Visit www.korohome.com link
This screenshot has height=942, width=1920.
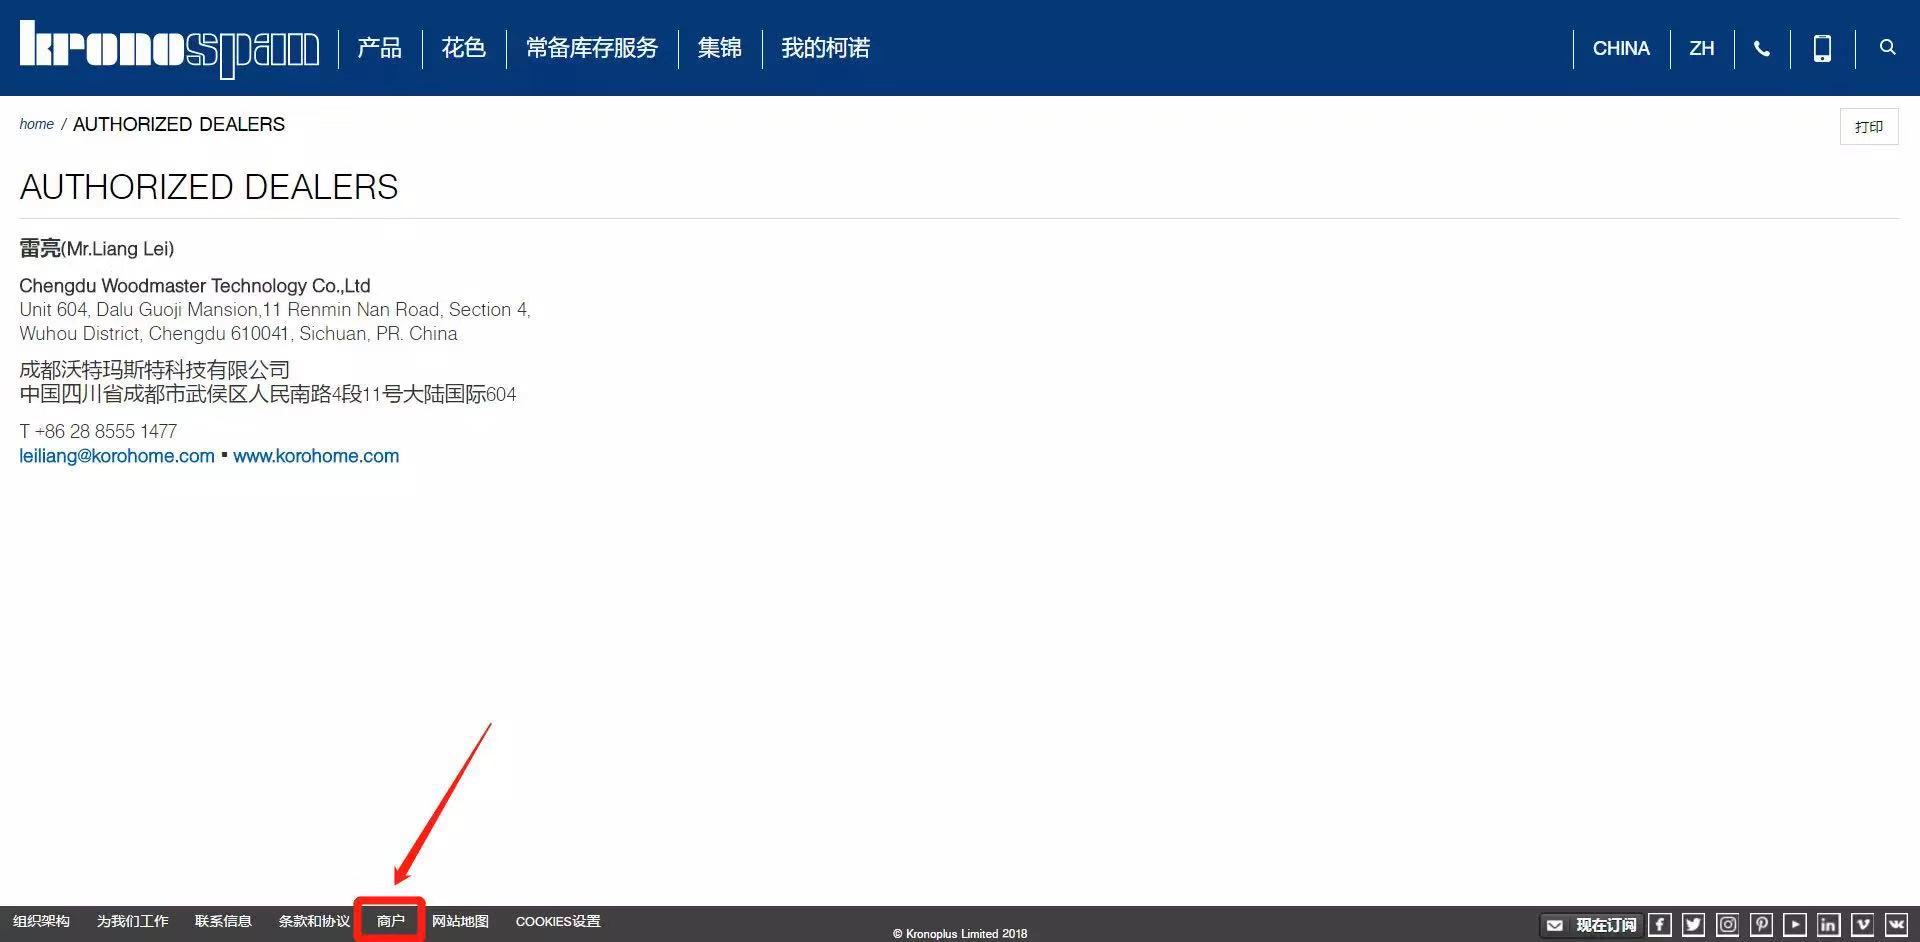(316, 456)
